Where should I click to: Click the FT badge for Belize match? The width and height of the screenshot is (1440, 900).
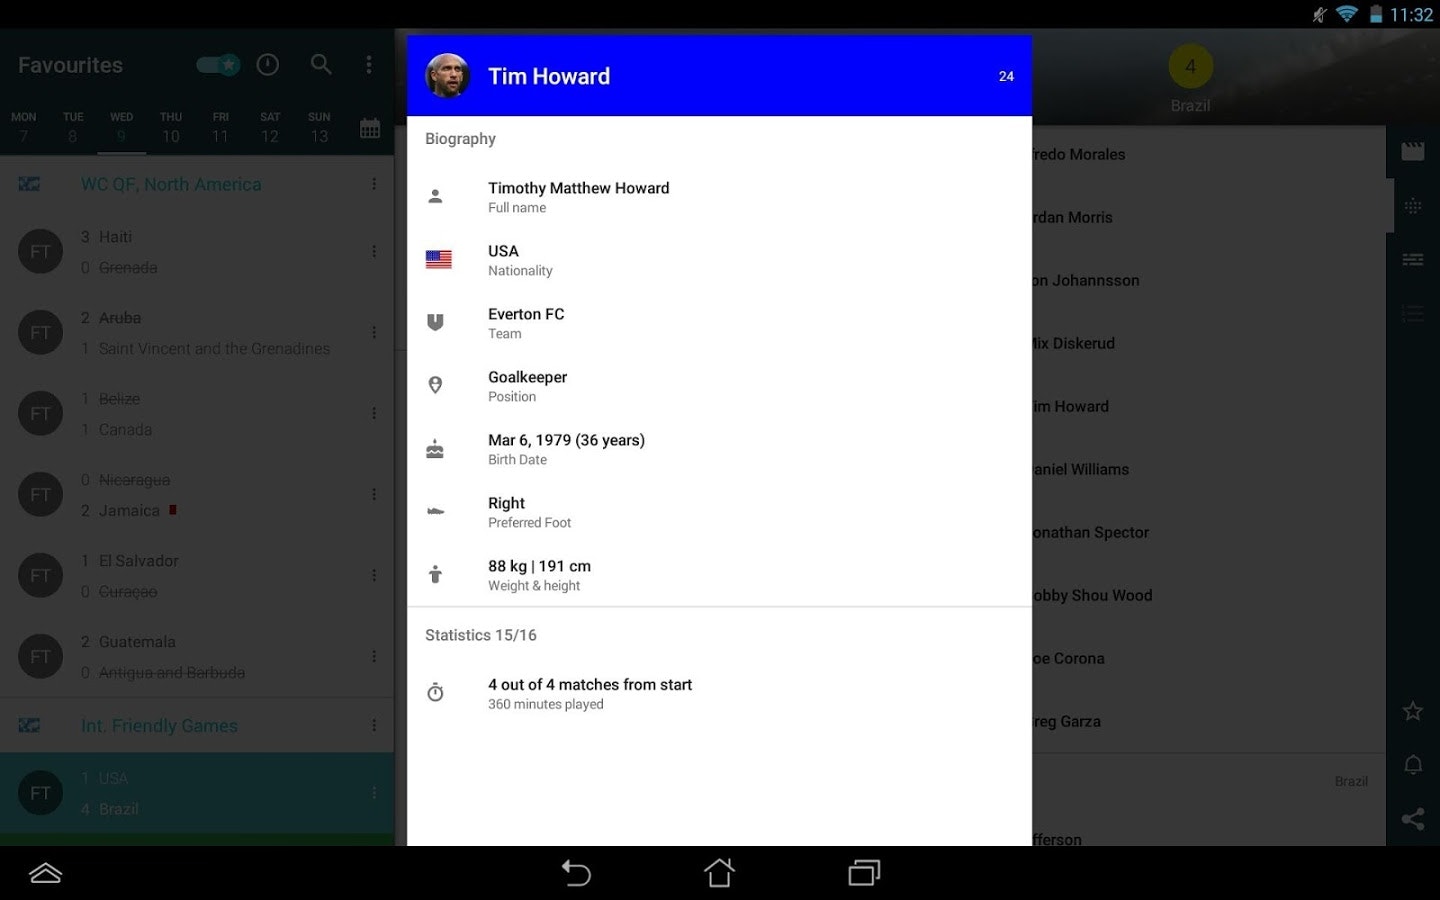coord(40,414)
